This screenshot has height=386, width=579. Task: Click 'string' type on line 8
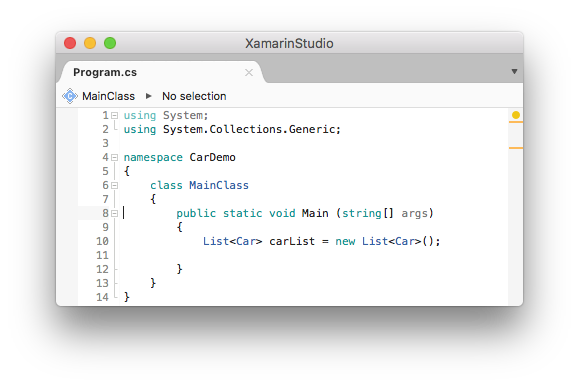[362, 214]
